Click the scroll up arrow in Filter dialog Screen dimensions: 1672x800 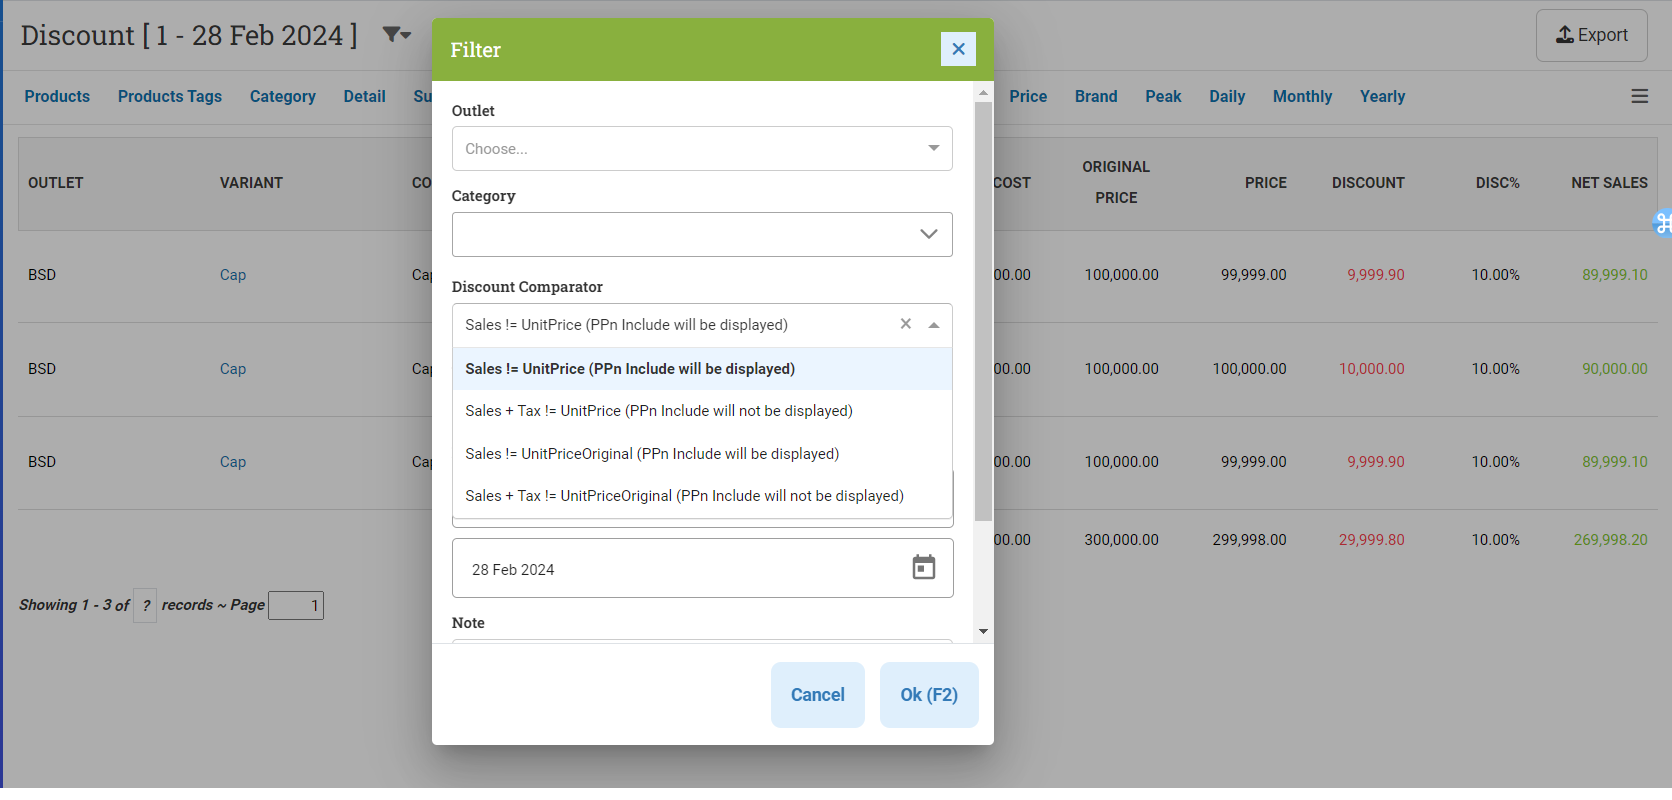coord(983,92)
